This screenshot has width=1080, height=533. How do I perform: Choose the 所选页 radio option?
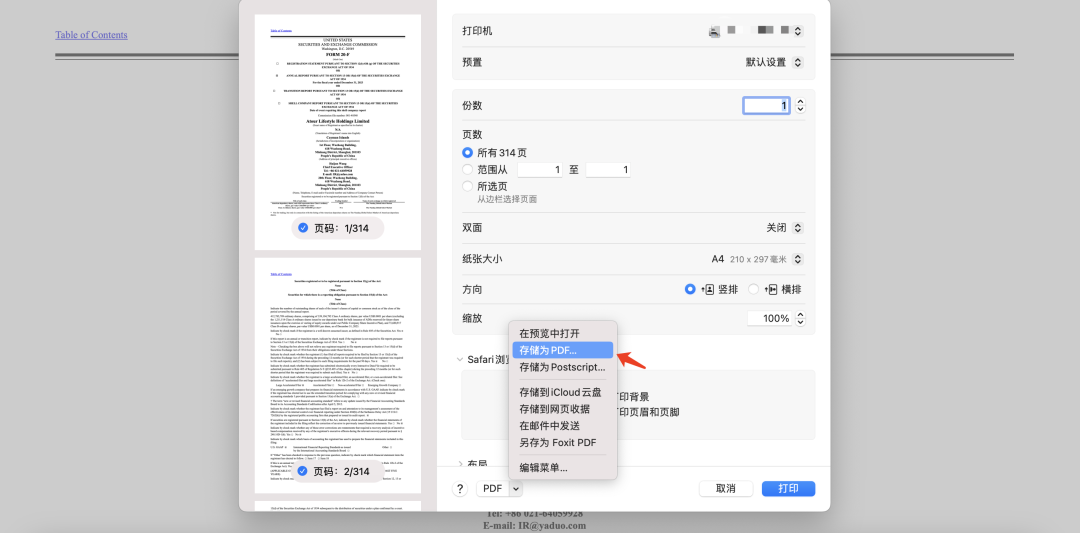tap(467, 186)
